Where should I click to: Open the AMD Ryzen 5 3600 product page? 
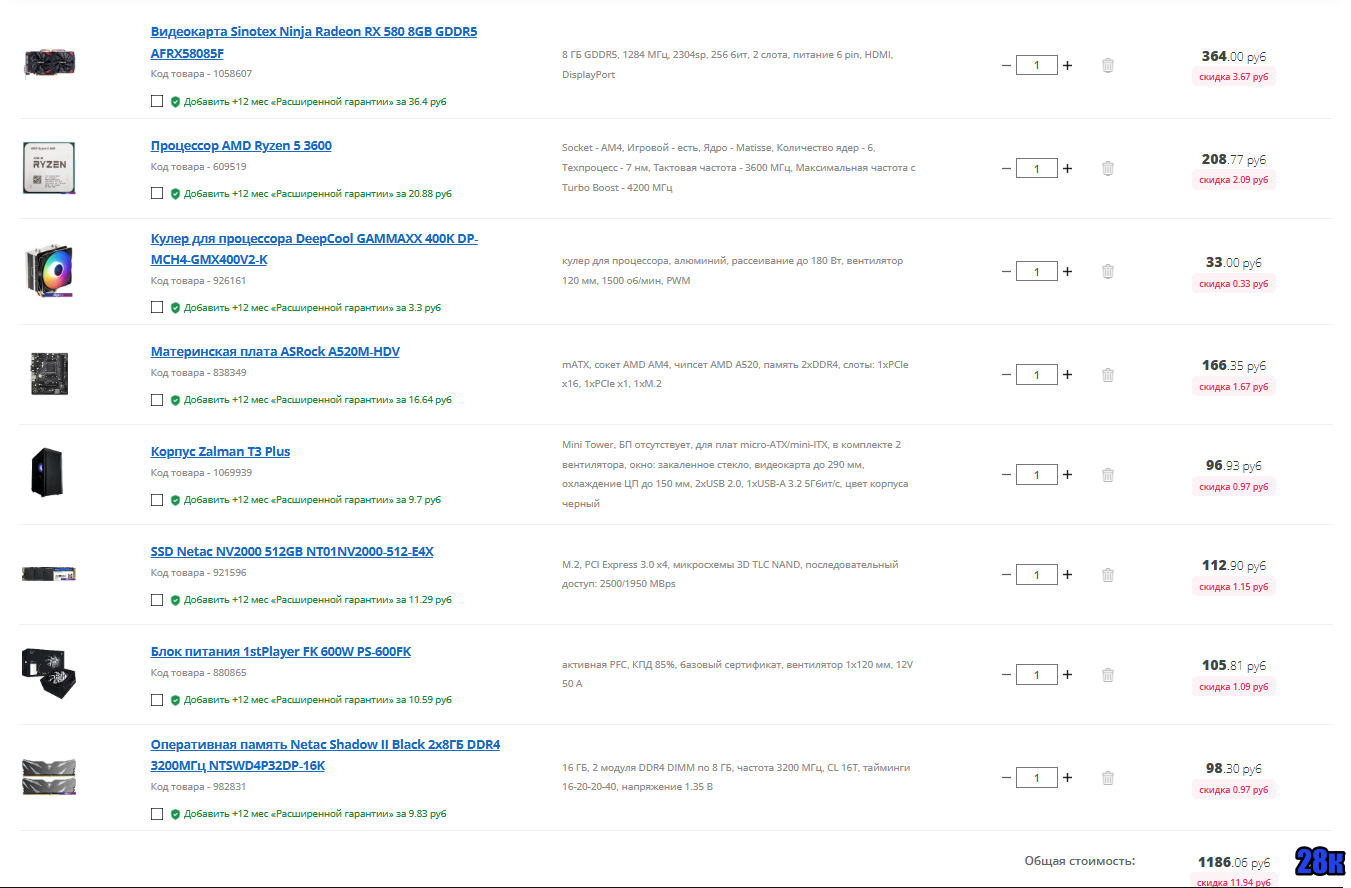[241, 145]
